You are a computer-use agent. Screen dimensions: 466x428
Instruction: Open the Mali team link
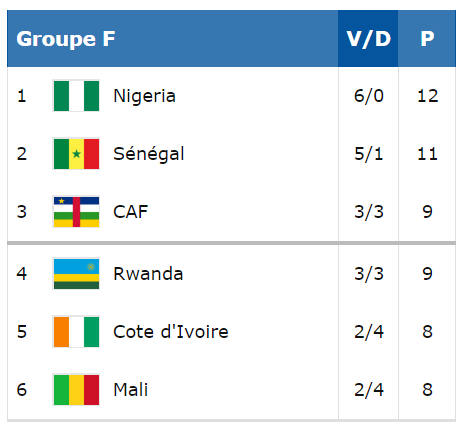tap(131, 390)
